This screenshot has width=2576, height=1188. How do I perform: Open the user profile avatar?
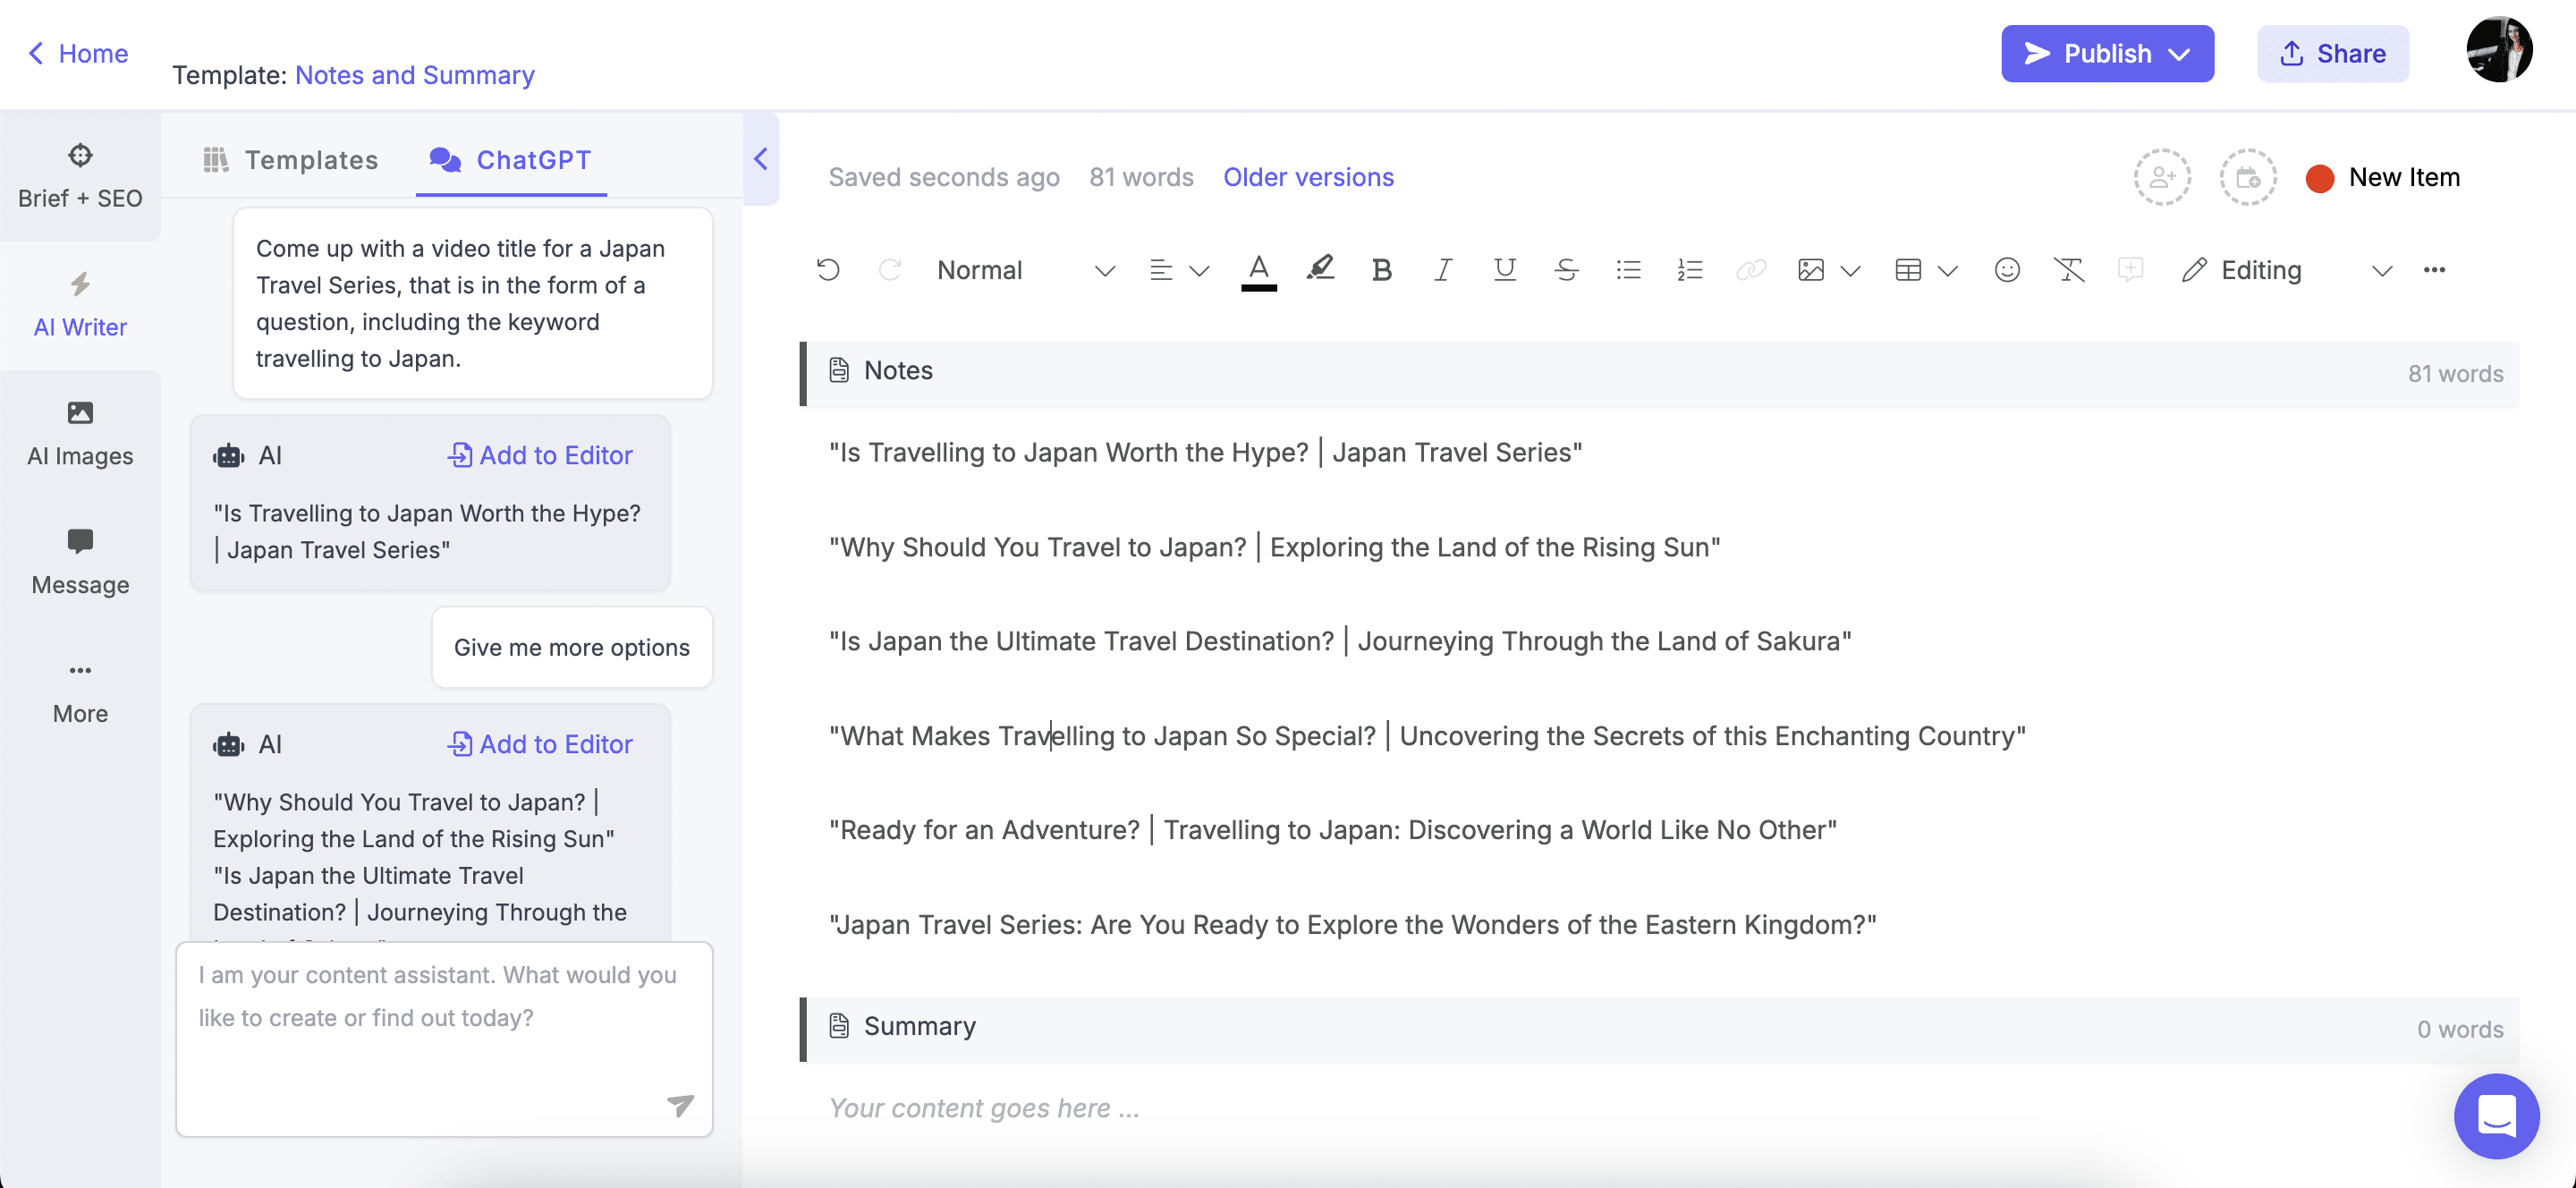(2498, 49)
